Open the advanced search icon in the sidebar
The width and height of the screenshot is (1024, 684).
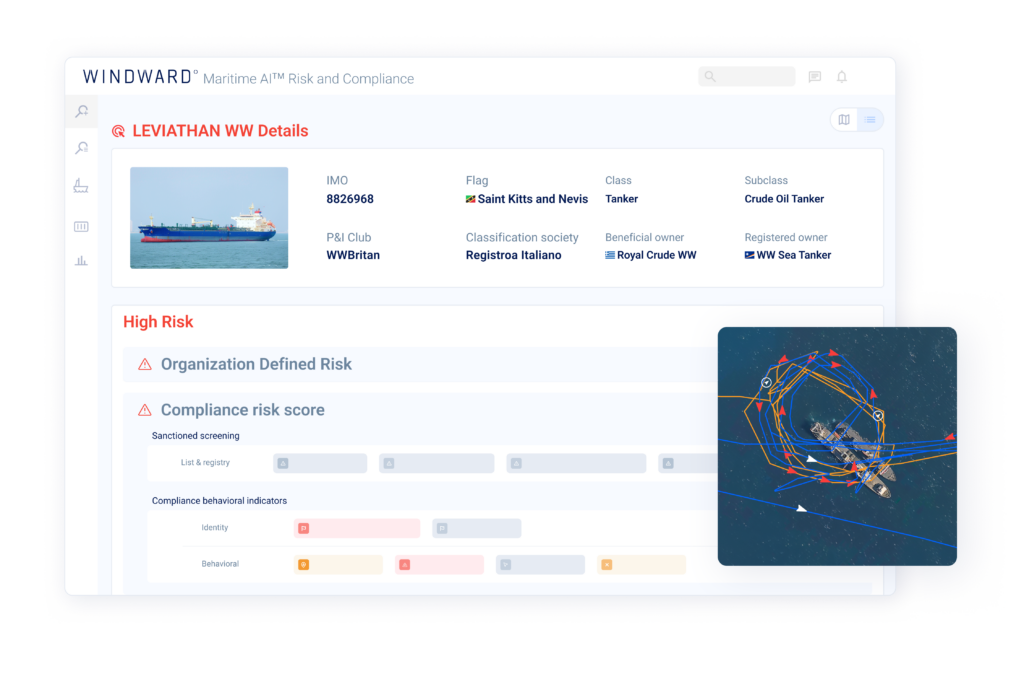82,148
